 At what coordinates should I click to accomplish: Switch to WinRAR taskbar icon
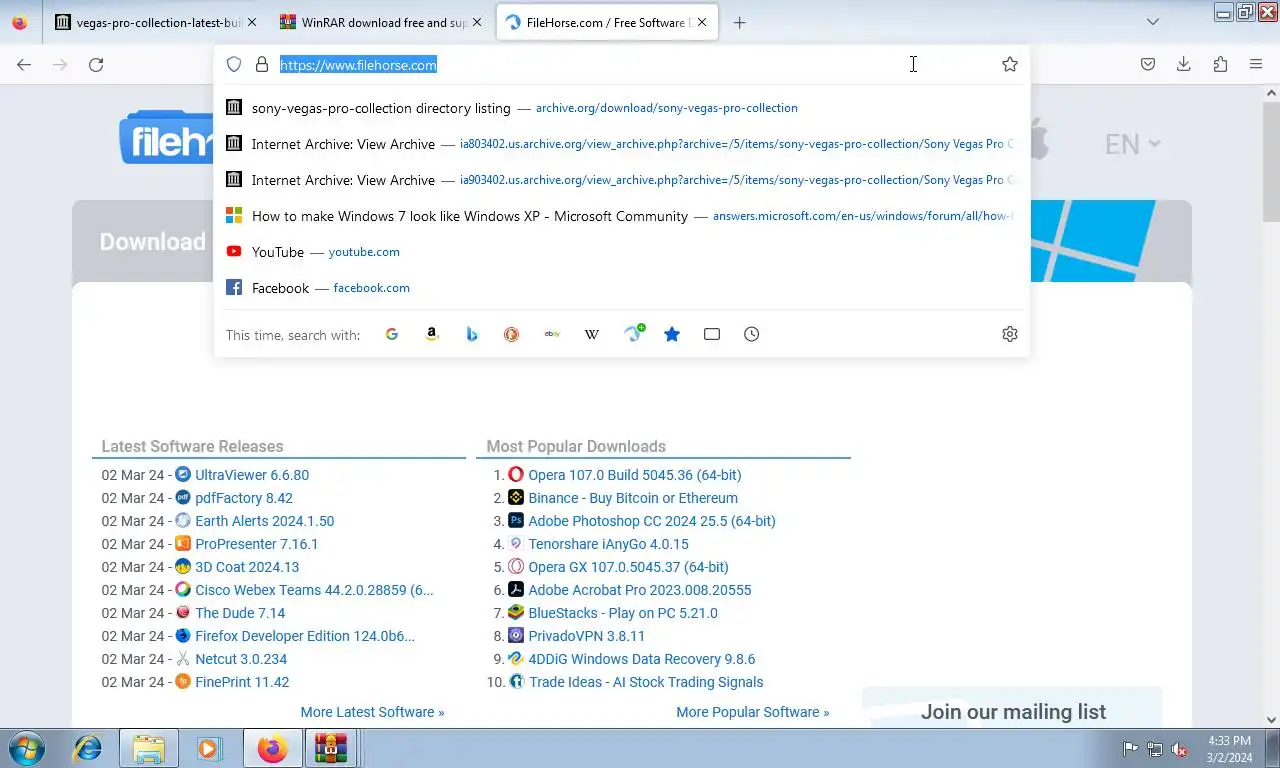[x=330, y=748]
